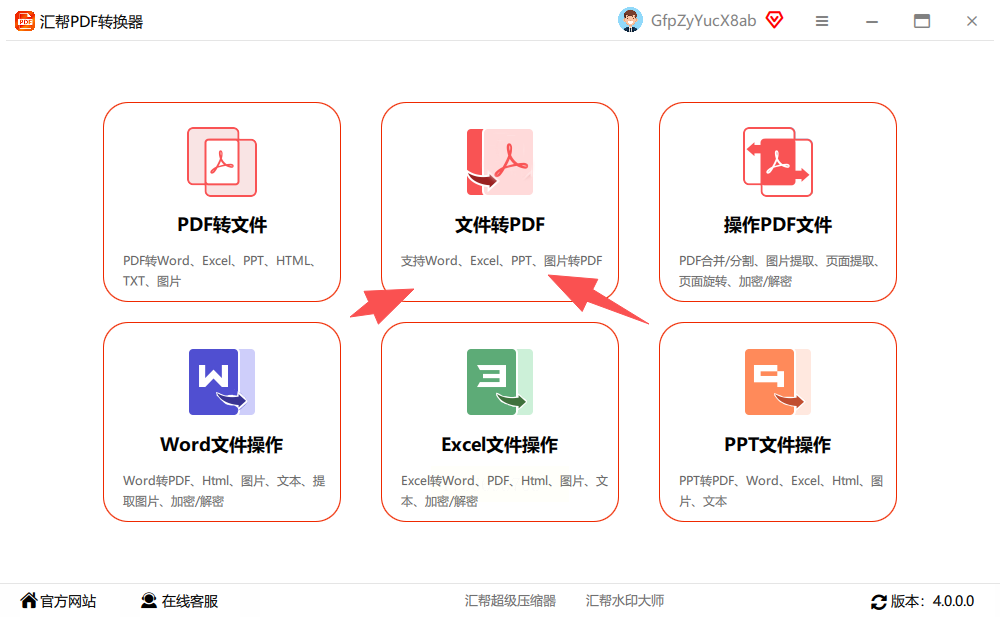Open the green Excel文件操作 icon
Image resolution: width=1000 pixels, height=617 pixels.
[x=500, y=382]
